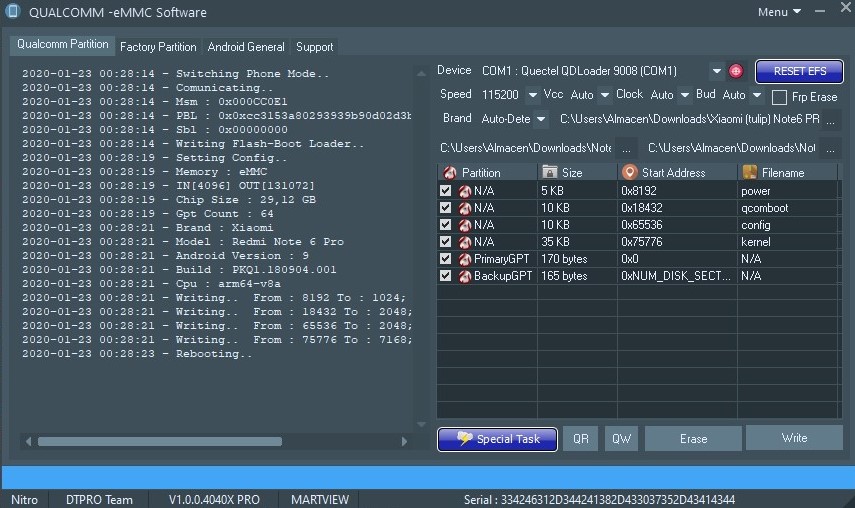
Task: Open the Bud Auto dropdown
Action: pyautogui.click(x=757, y=95)
